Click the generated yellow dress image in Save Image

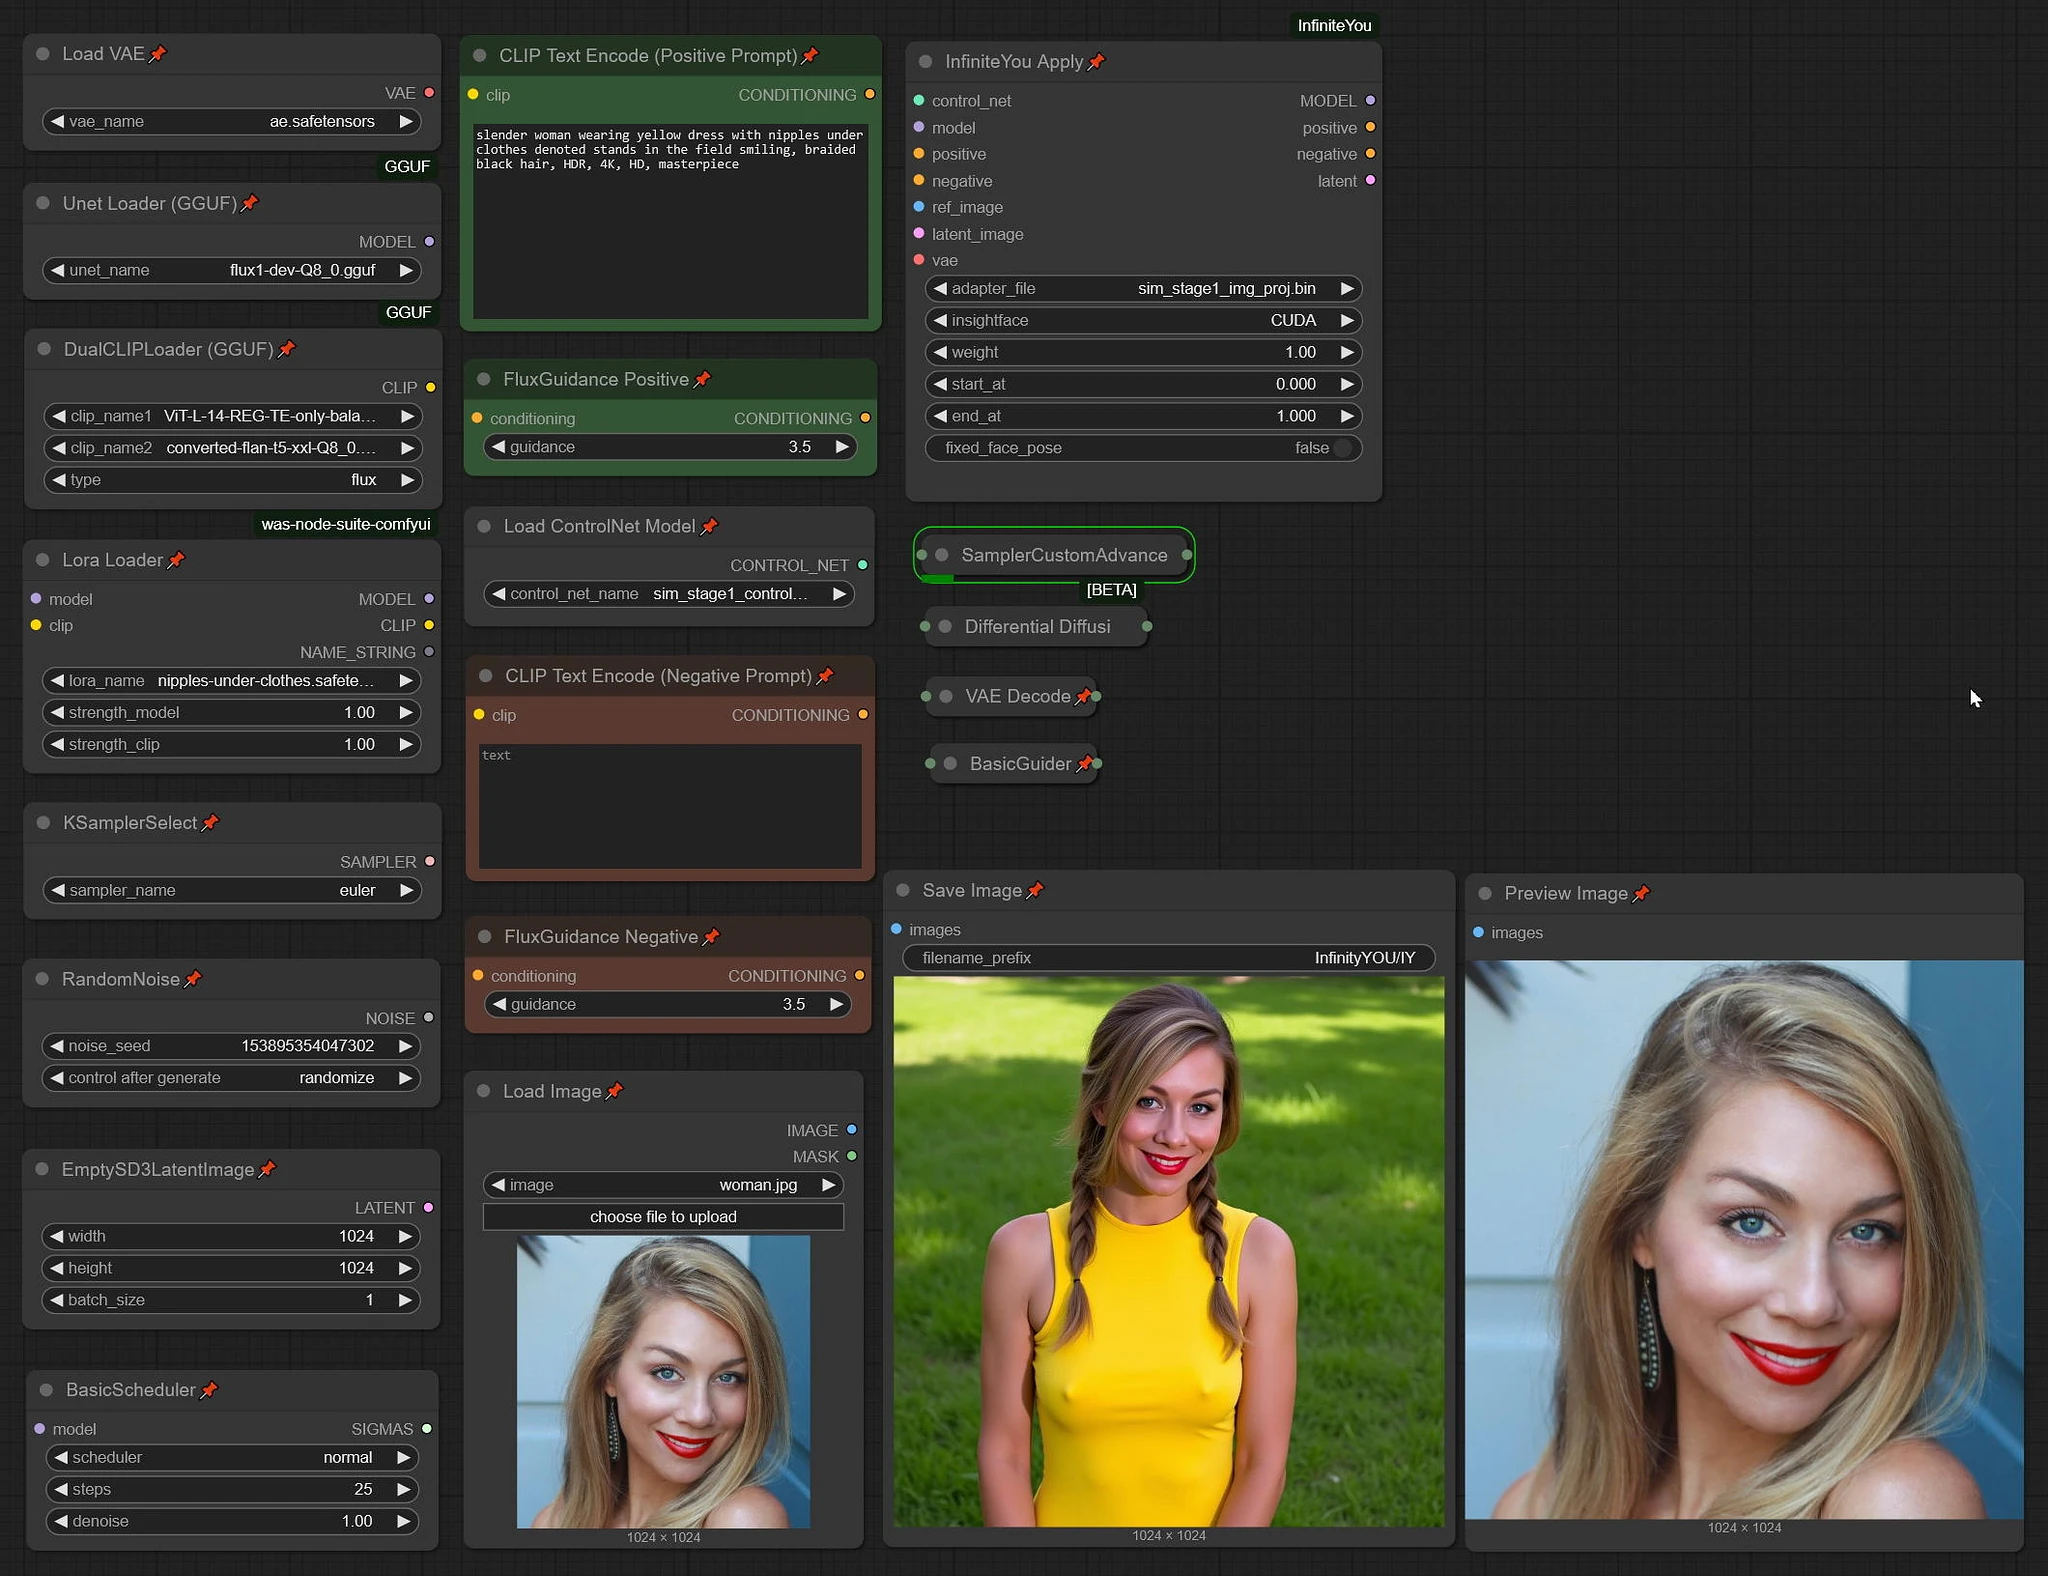1169,1252
